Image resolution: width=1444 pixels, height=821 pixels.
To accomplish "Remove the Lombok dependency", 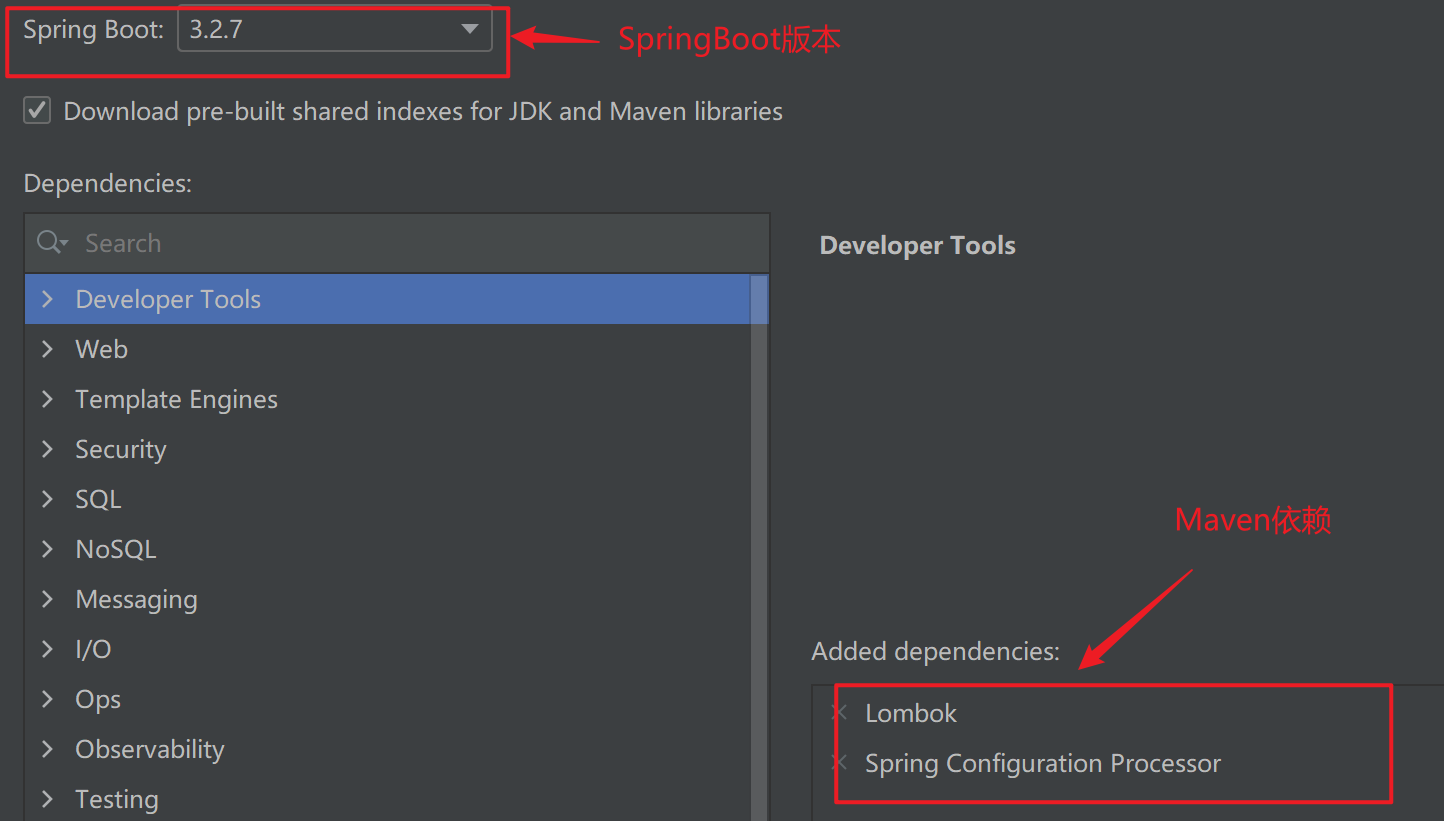I will click(x=839, y=713).
